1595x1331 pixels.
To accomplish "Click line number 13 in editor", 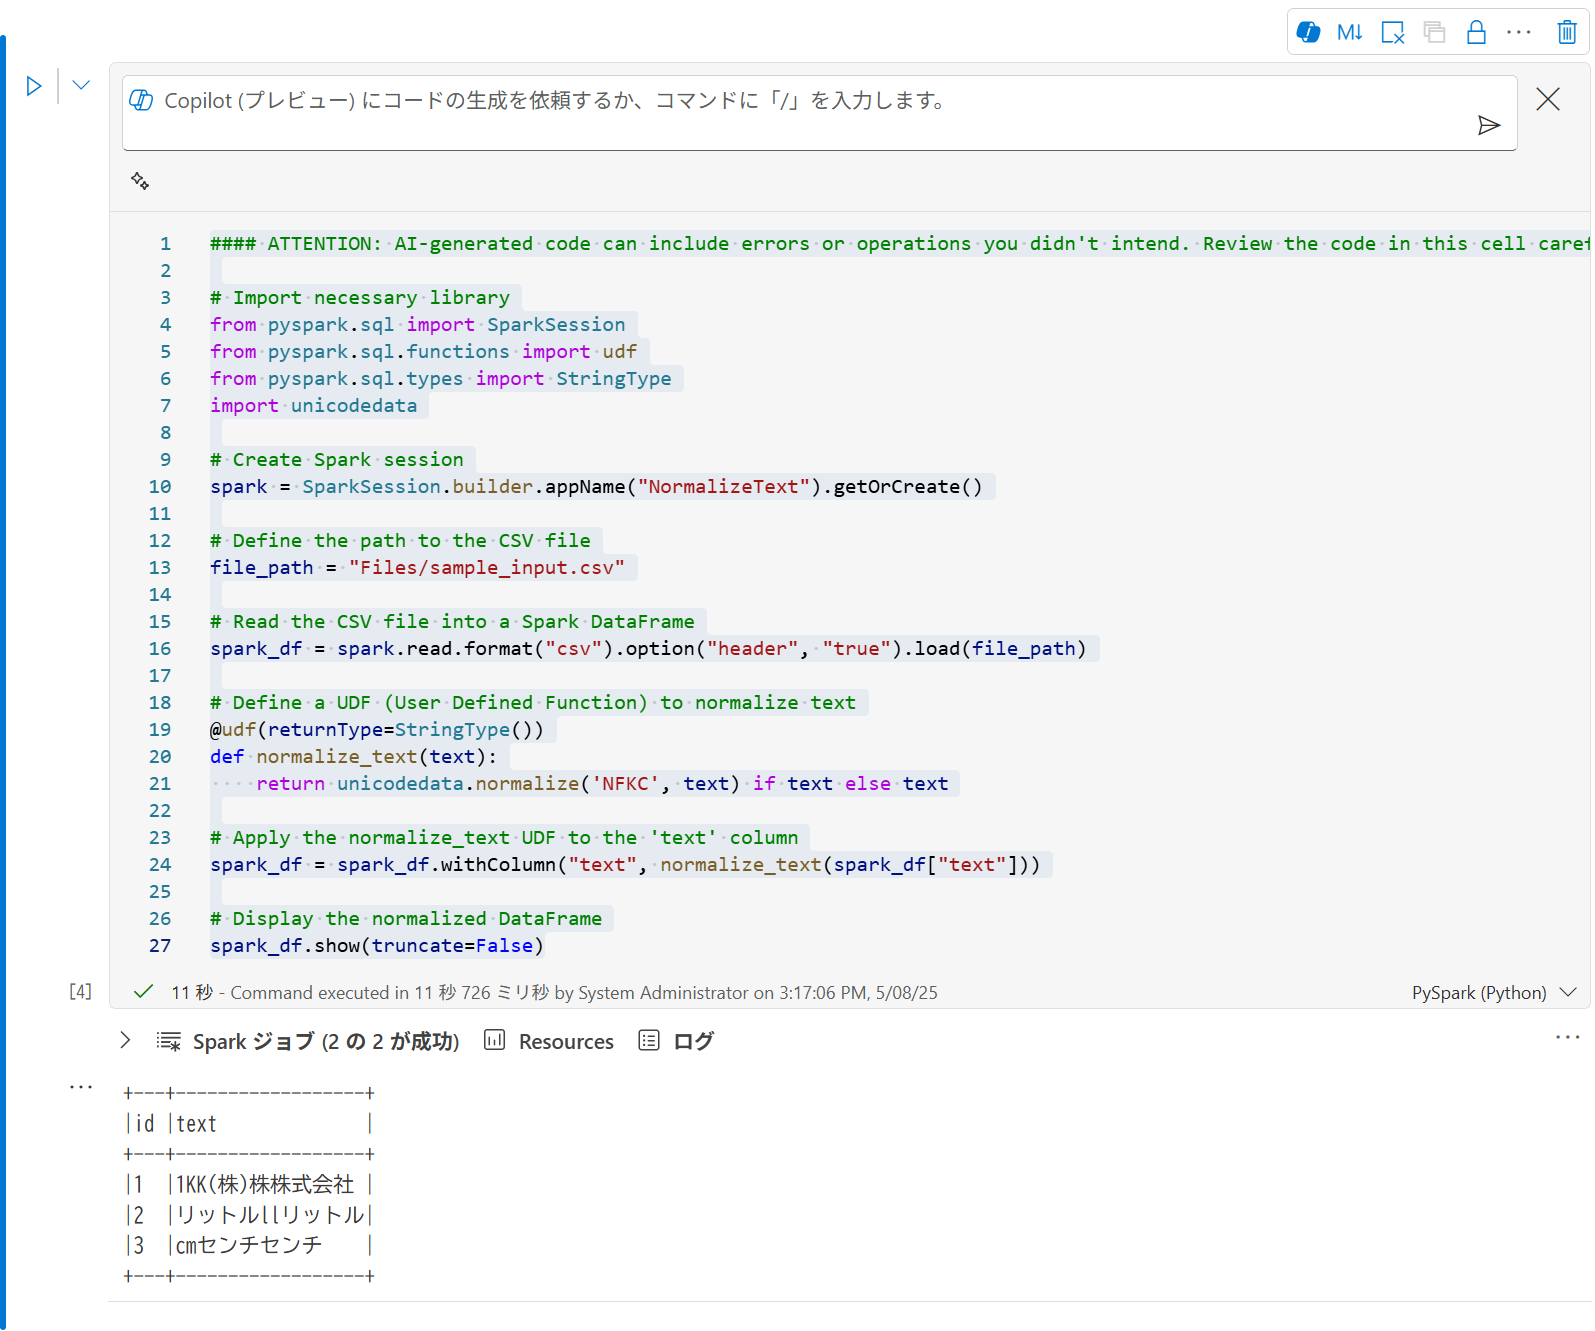I will 160,568.
